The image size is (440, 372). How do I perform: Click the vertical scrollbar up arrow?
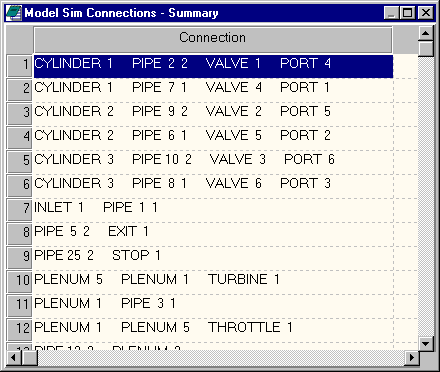coord(426,33)
